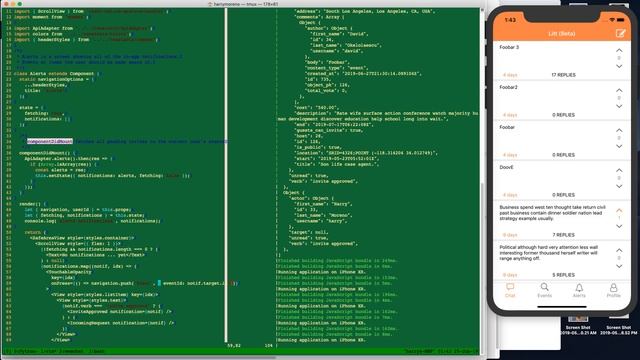Click the "cost": "$40.00" log line
This screenshot has width=640, height=360.
[x=316, y=107]
